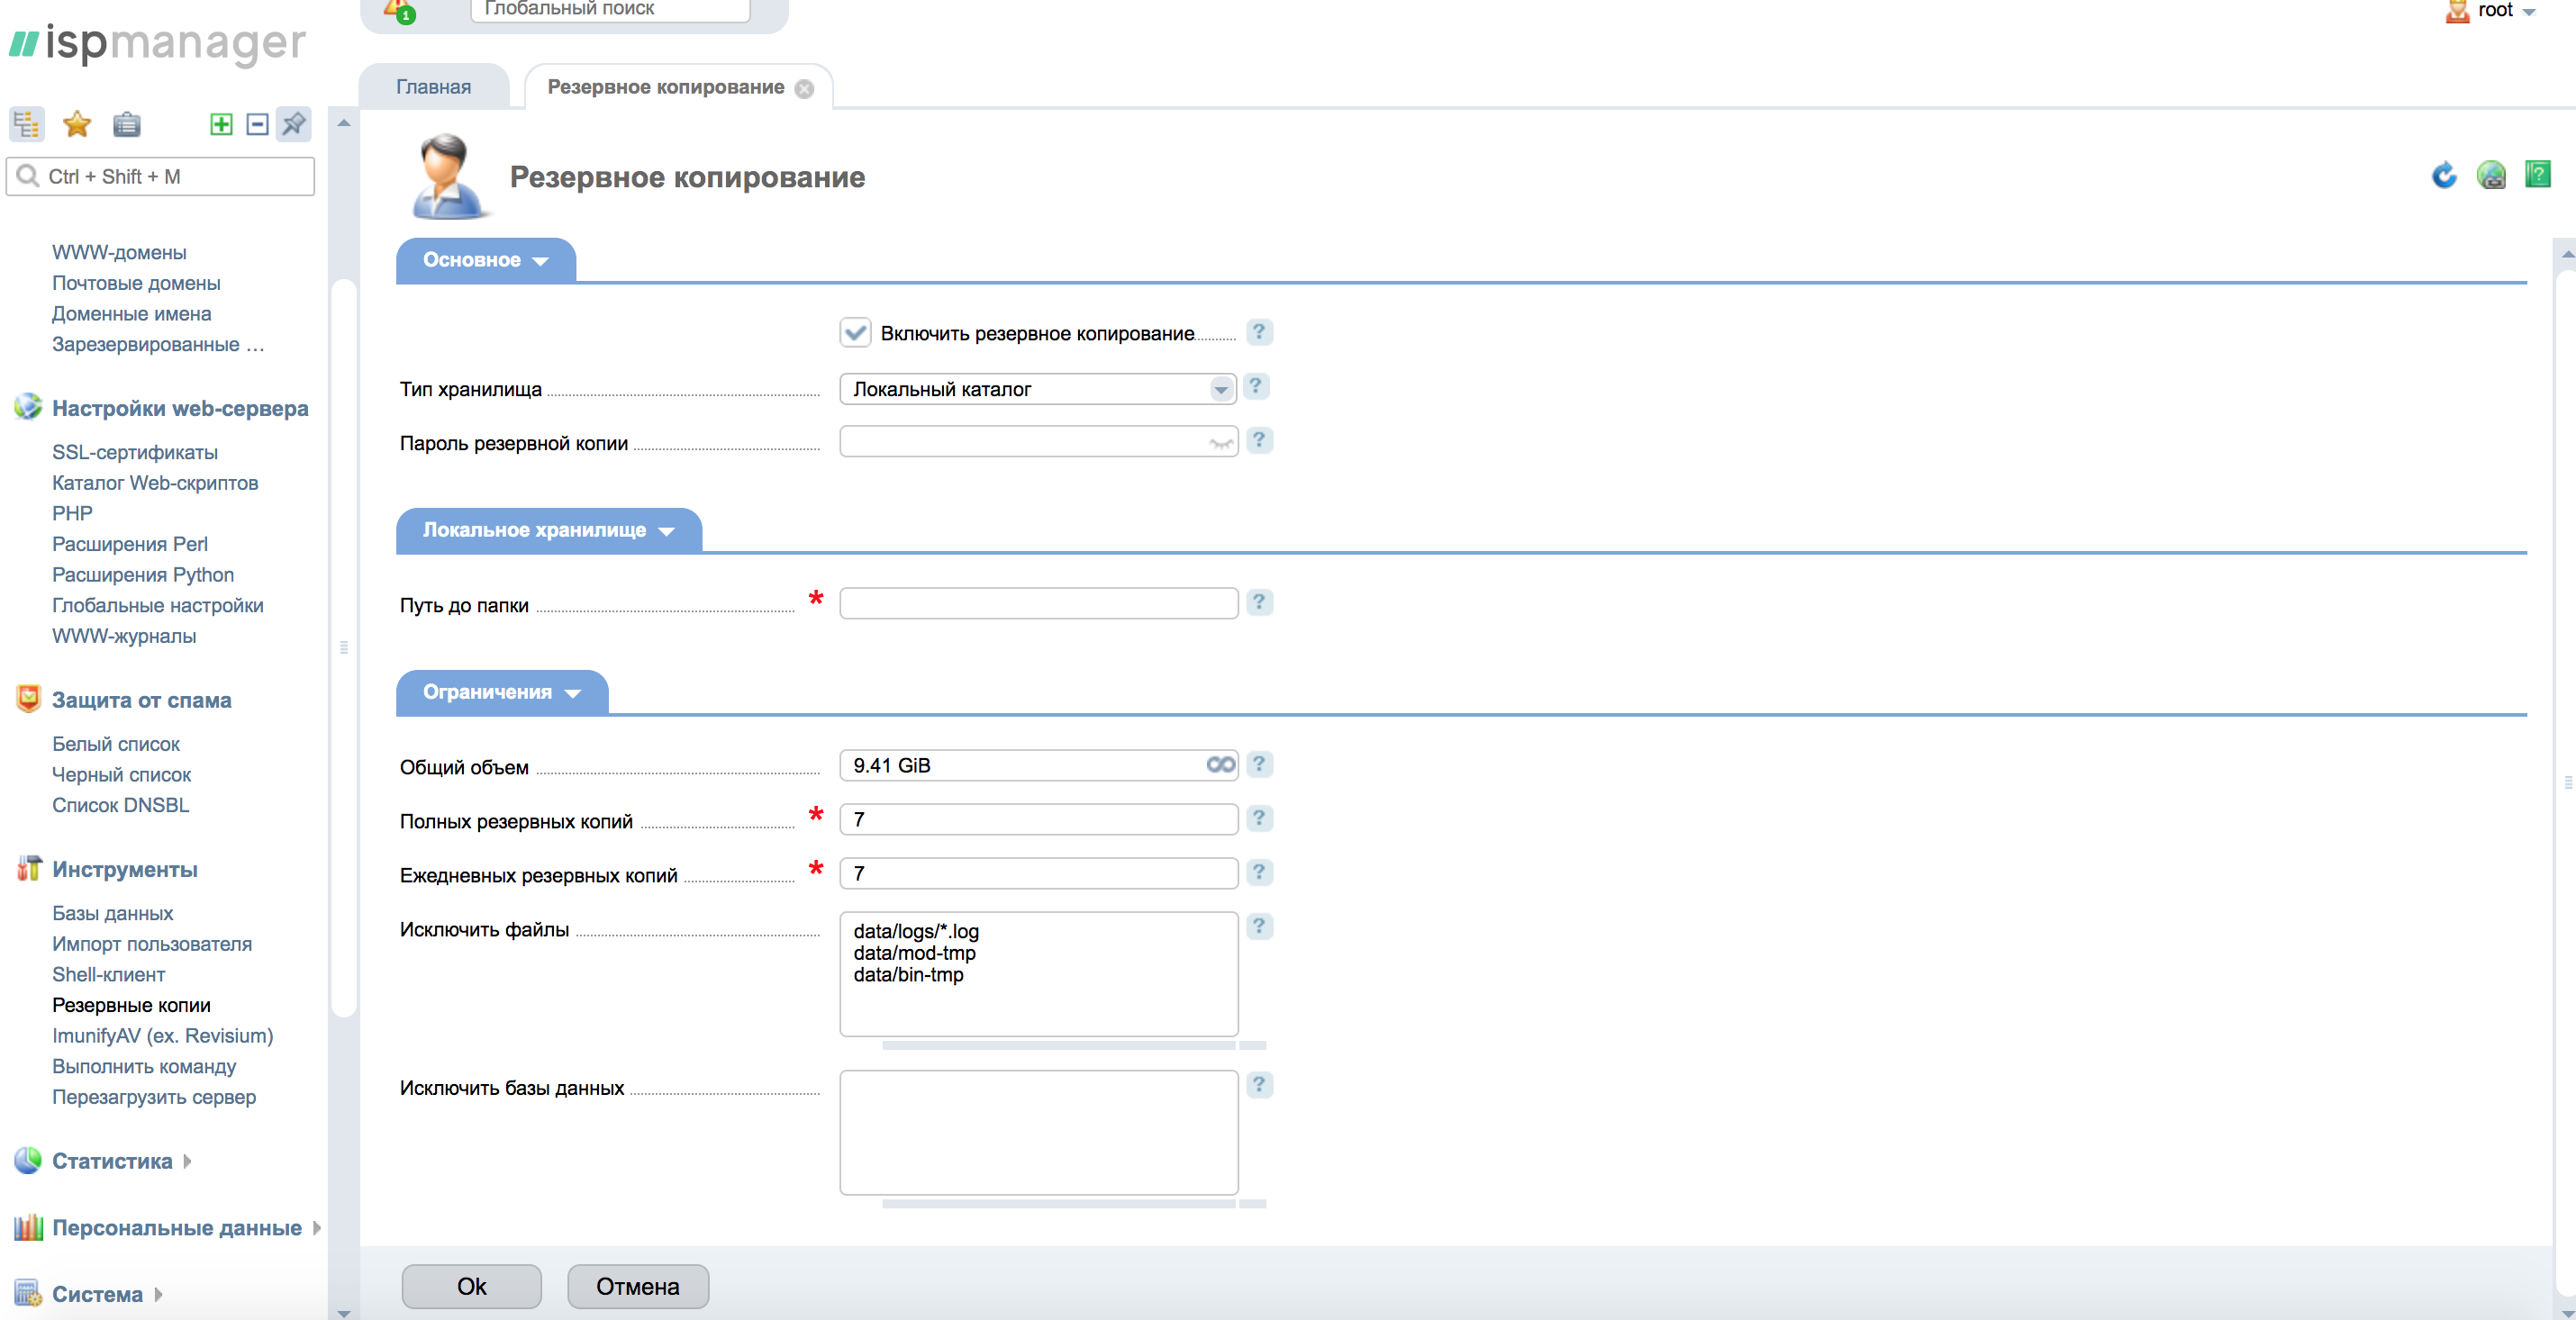Switch to the Главная tab
The height and width of the screenshot is (1320, 2576).
(433, 87)
